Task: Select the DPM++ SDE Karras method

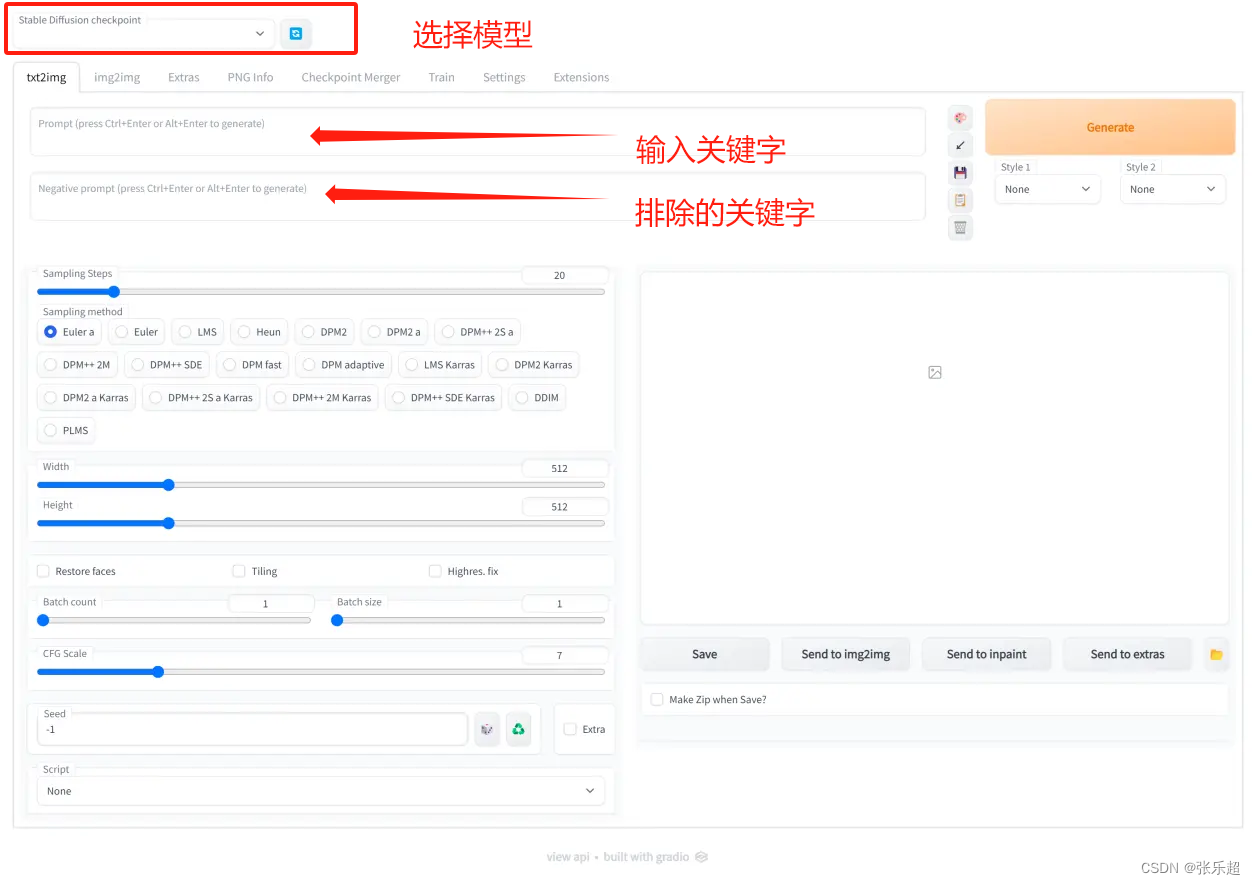Action: [x=443, y=397]
